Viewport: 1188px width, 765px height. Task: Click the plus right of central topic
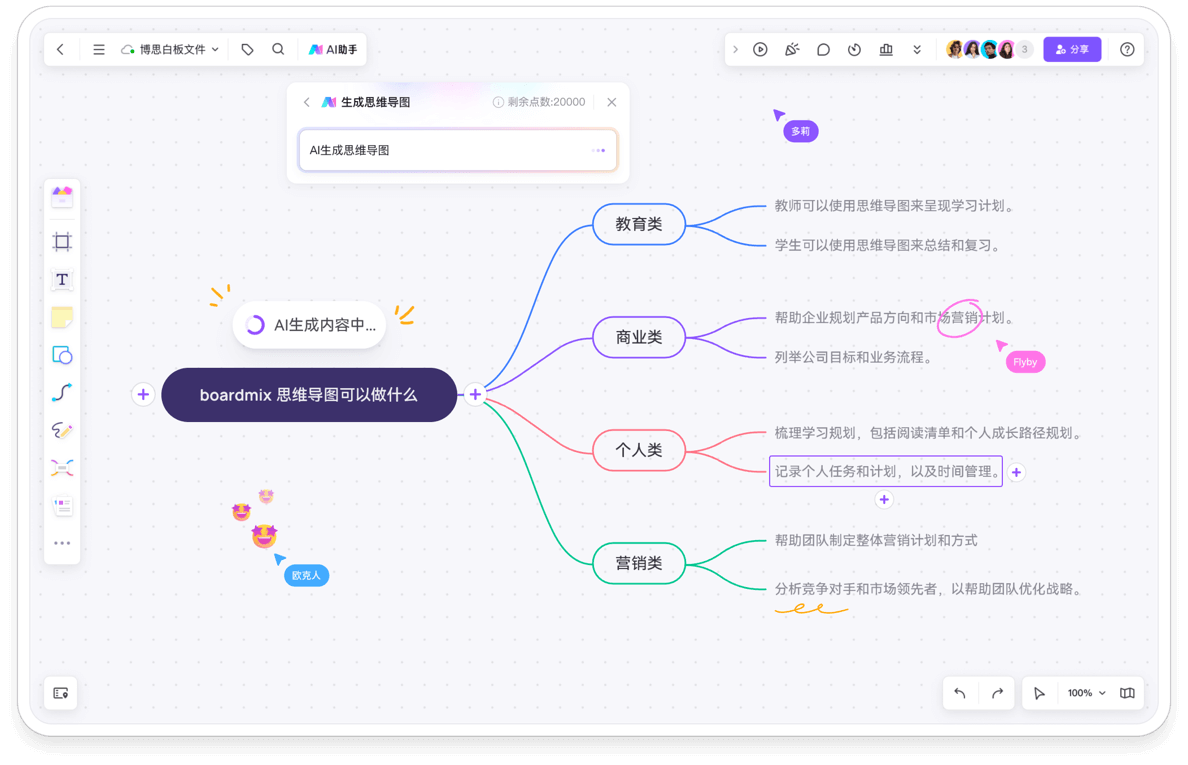click(475, 395)
